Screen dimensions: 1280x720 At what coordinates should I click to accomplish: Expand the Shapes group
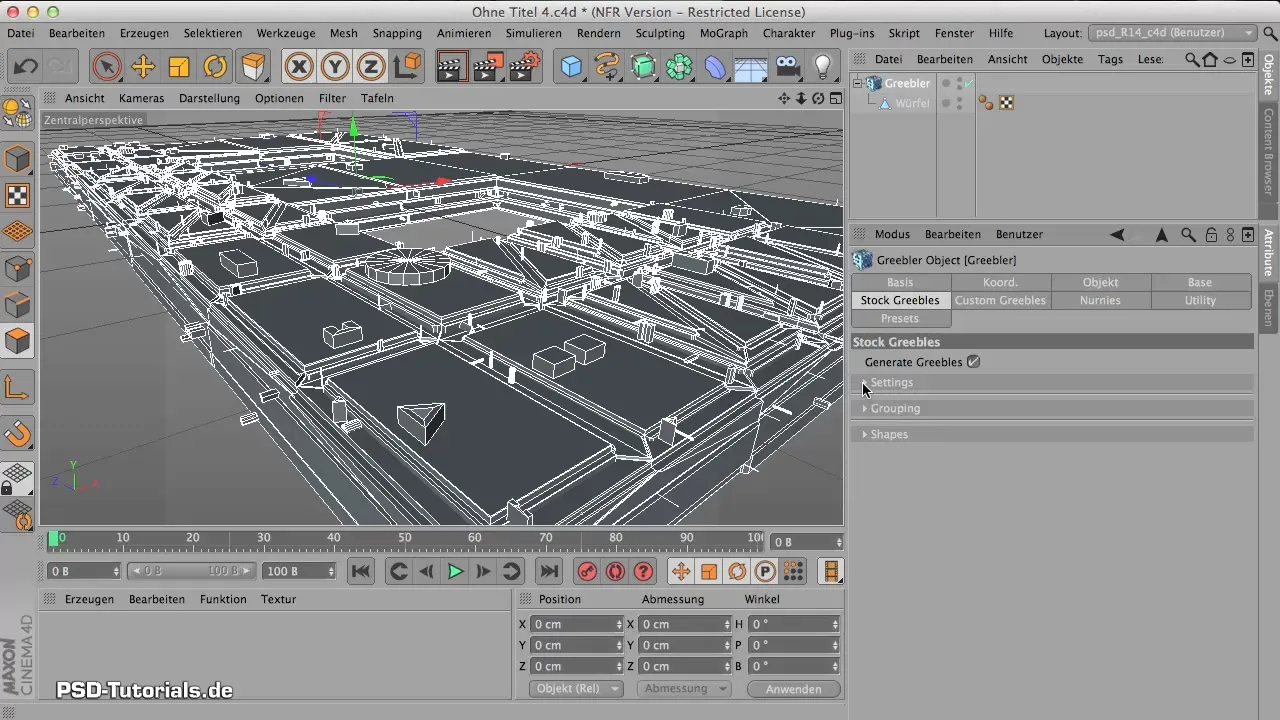coord(1053,434)
